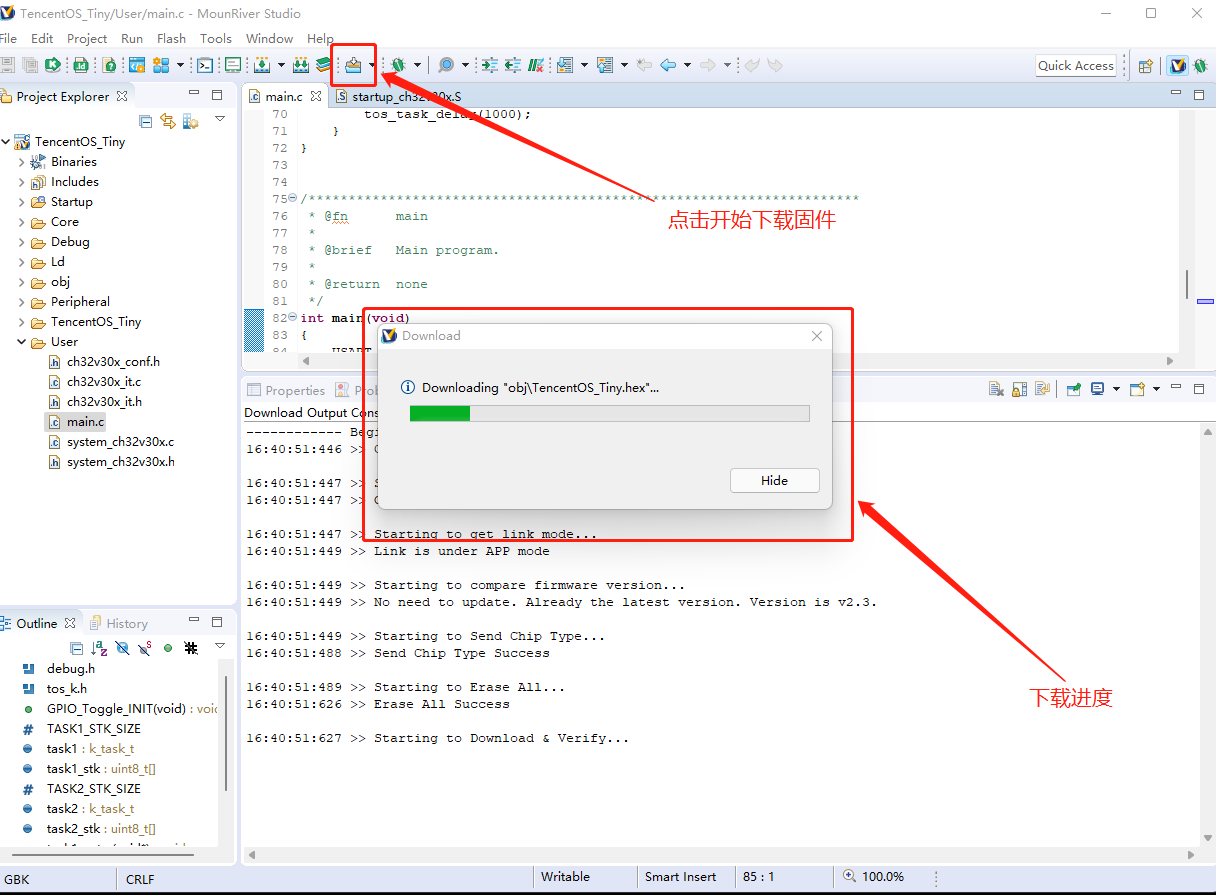Expand the Includes tree node
The width and height of the screenshot is (1216, 895).
click(x=22, y=182)
